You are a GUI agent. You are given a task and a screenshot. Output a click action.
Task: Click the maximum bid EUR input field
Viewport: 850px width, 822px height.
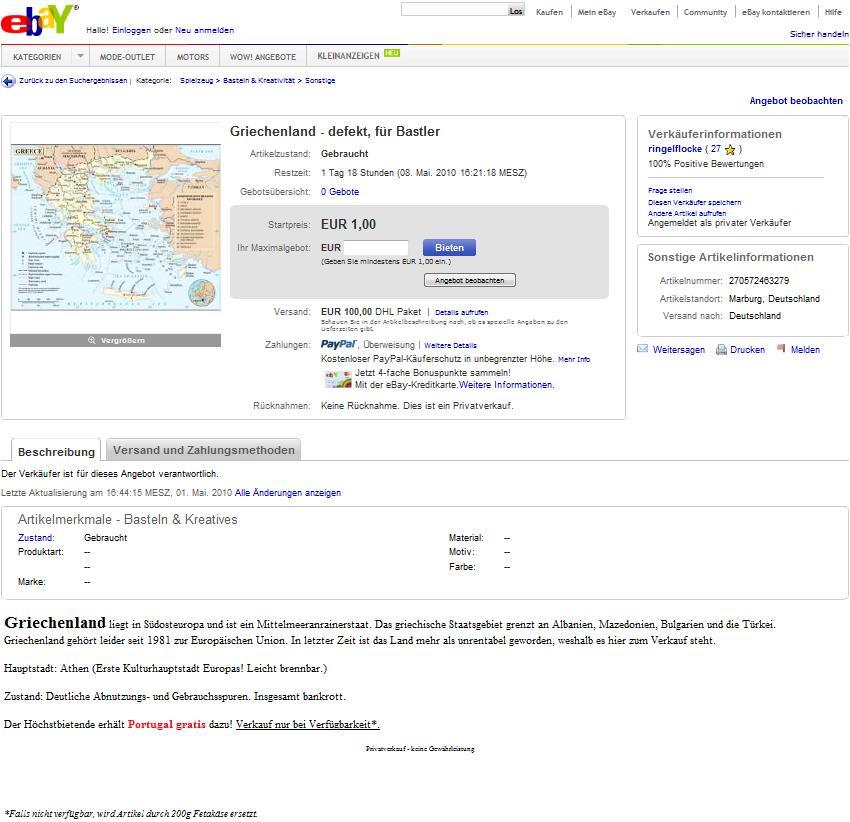(x=376, y=248)
